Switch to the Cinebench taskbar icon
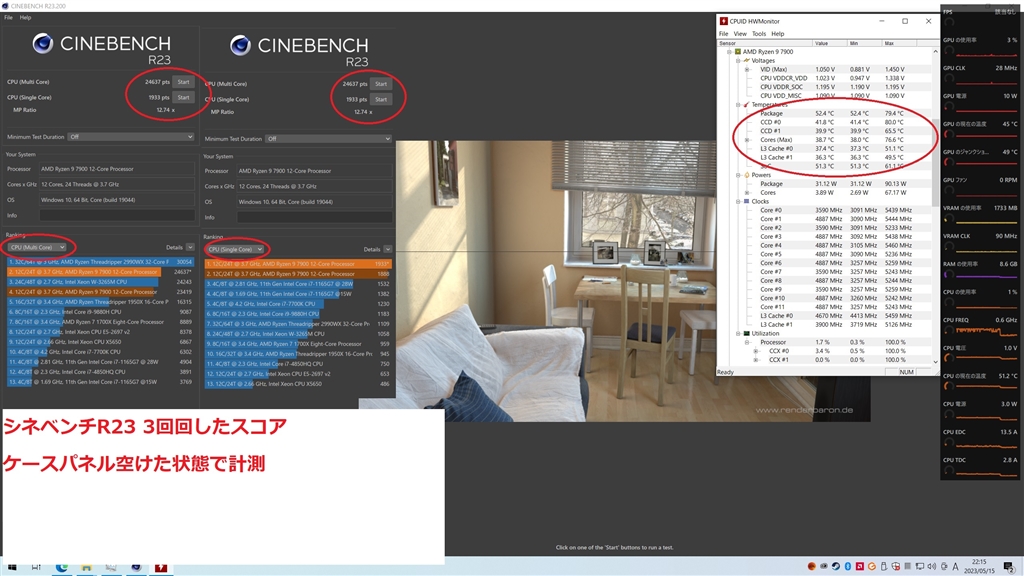Image resolution: width=1024 pixels, height=576 pixels. click(136, 568)
